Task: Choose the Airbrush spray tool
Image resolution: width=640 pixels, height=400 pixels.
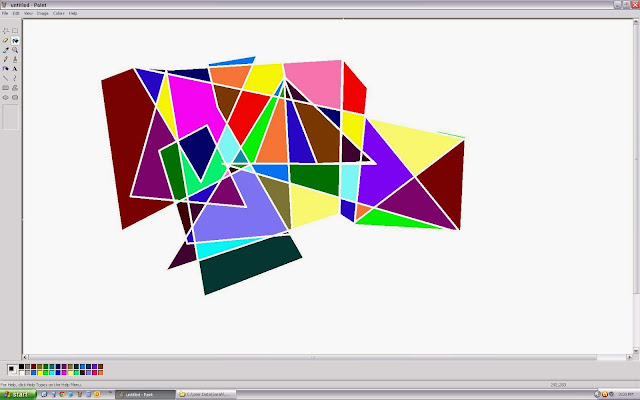Action: (6, 69)
